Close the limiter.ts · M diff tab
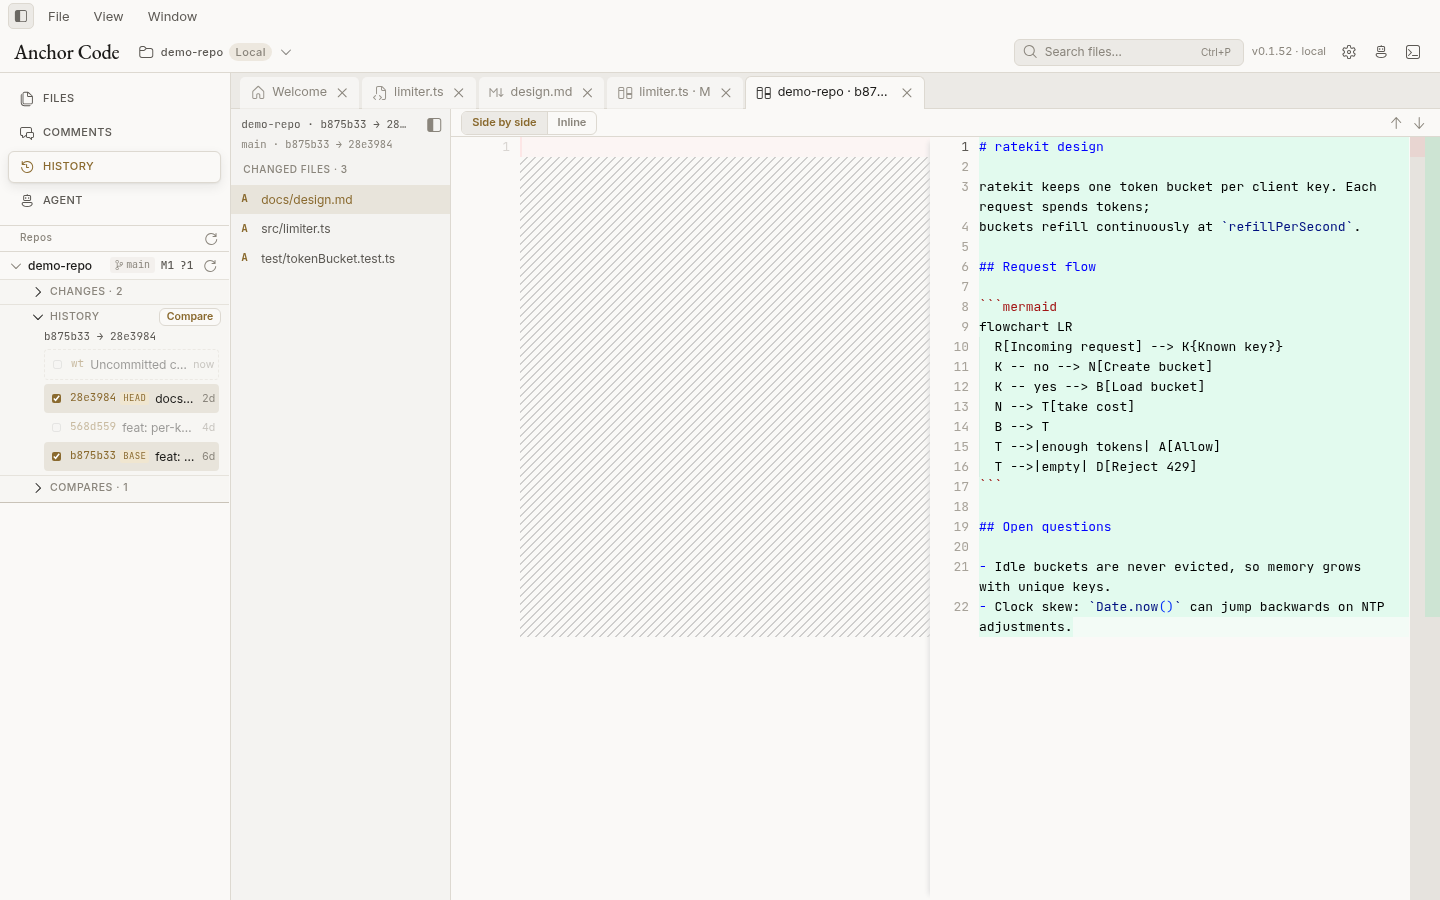Viewport: 1440px width, 900px height. click(x=726, y=93)
